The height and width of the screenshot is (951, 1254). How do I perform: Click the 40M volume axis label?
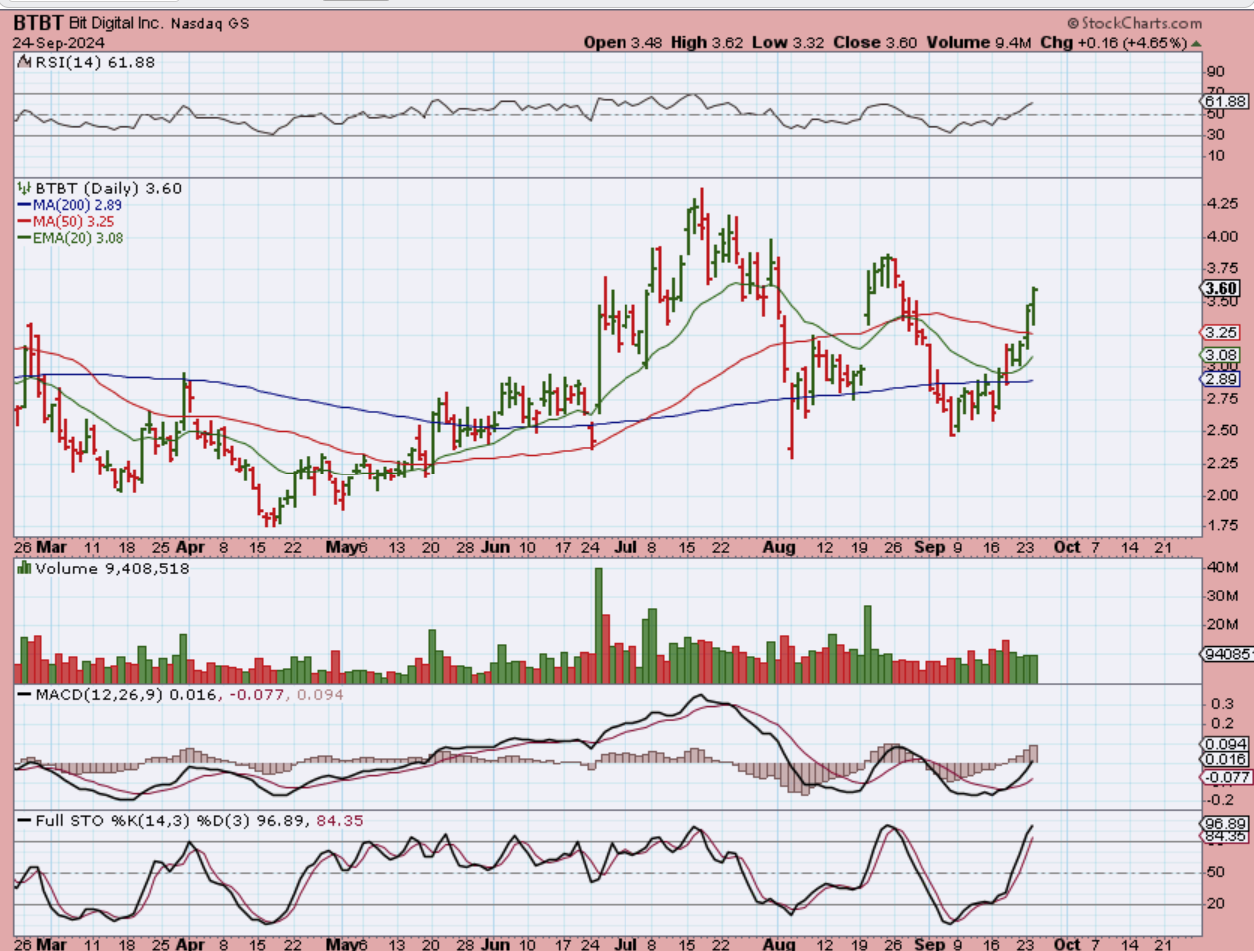(1222, 568)
